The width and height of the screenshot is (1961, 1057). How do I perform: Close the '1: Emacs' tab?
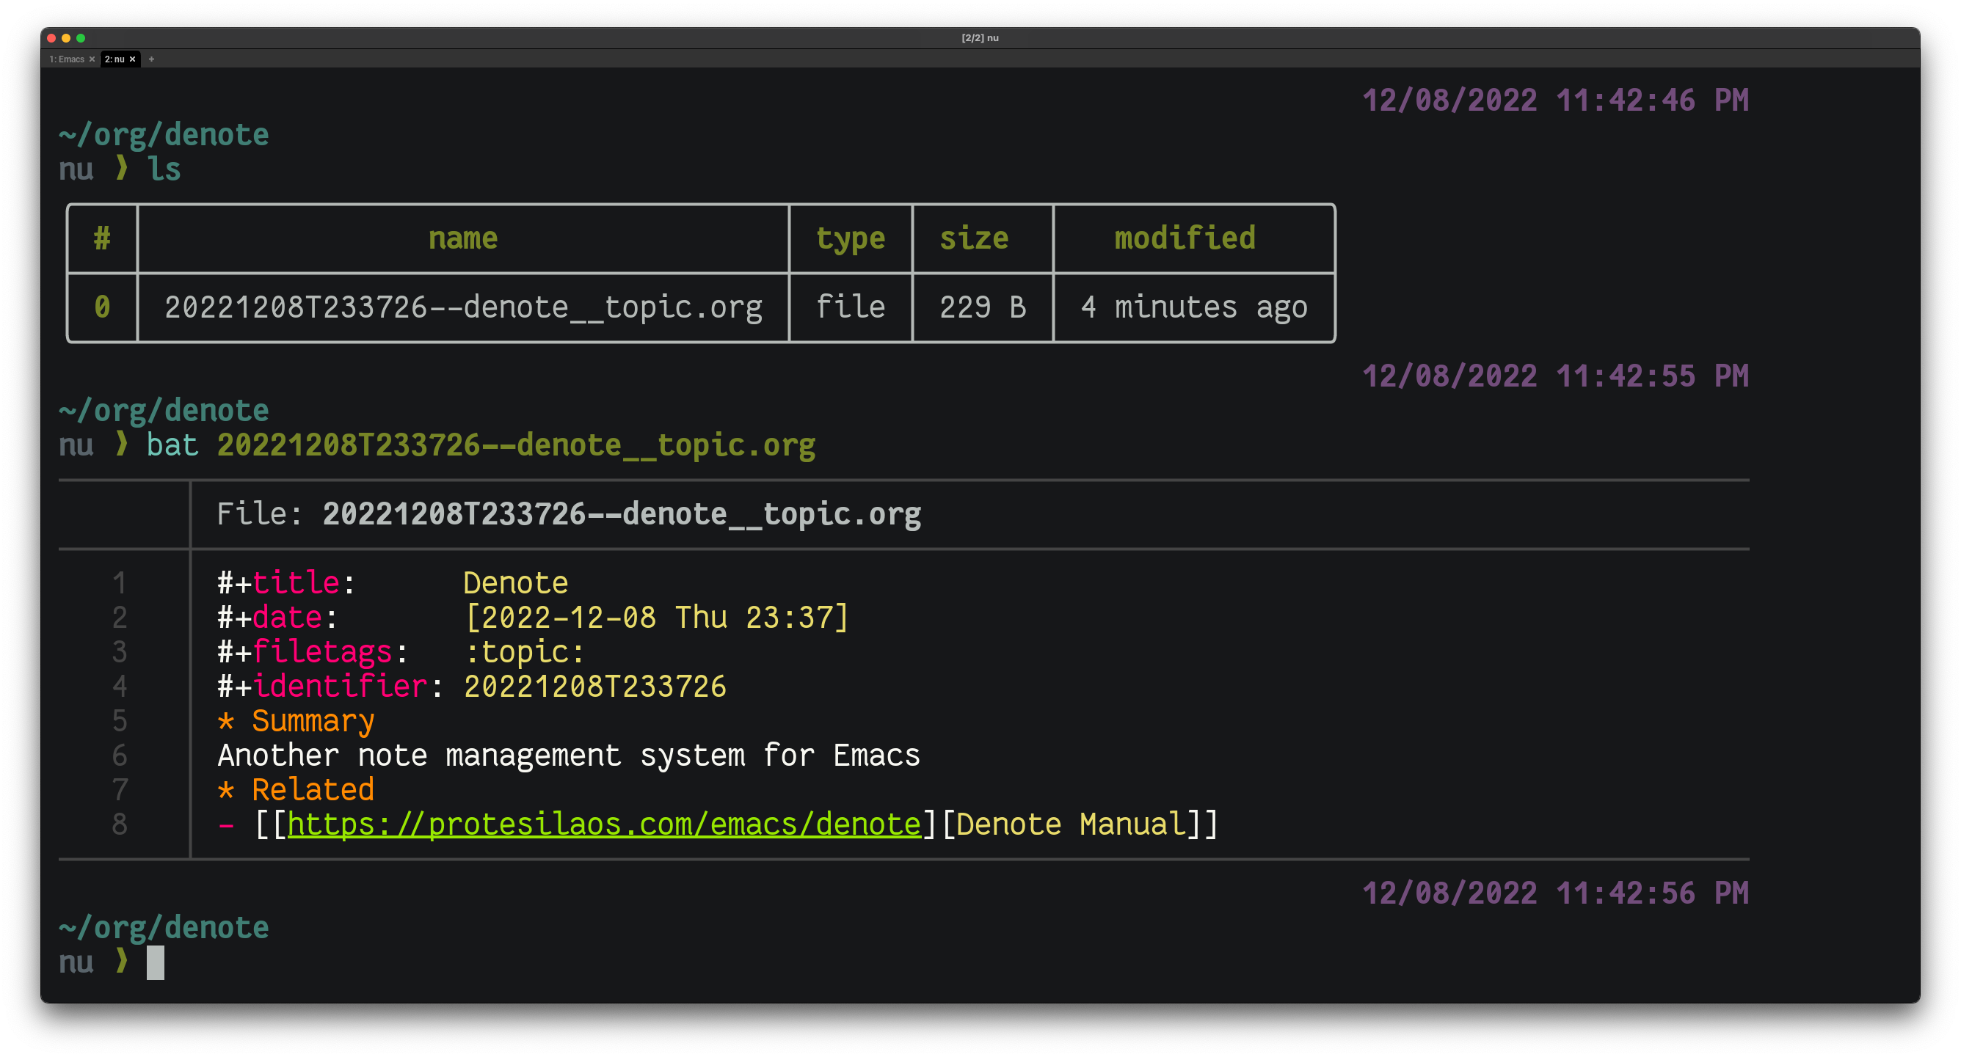tap(92, 59)
